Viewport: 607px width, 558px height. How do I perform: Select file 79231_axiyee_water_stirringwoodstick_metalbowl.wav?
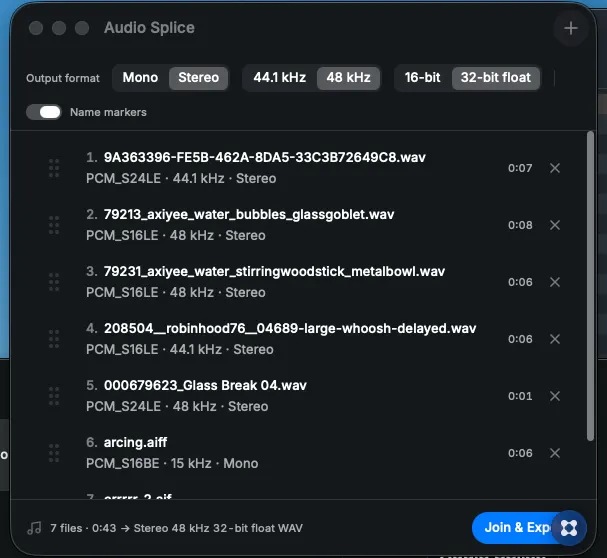274,271
